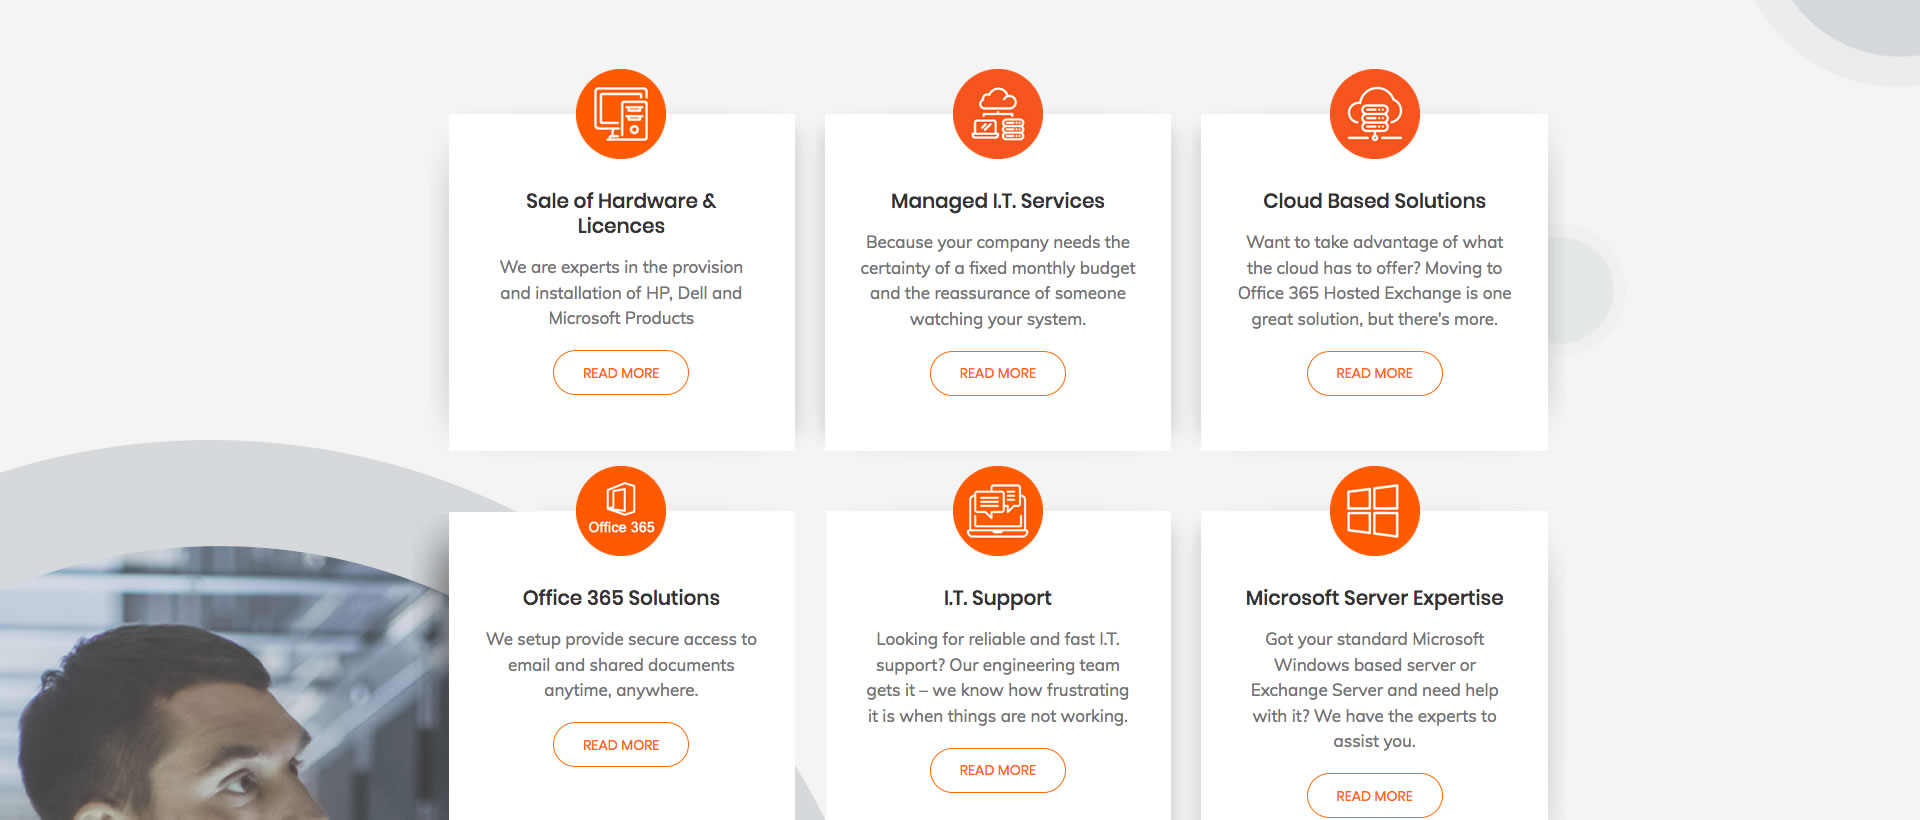Viewport: 1920px width, 820px height.
Task: Click the Managed I.T. Services cloud server icon
Action: pyautogui.click(x=998, y=114)
